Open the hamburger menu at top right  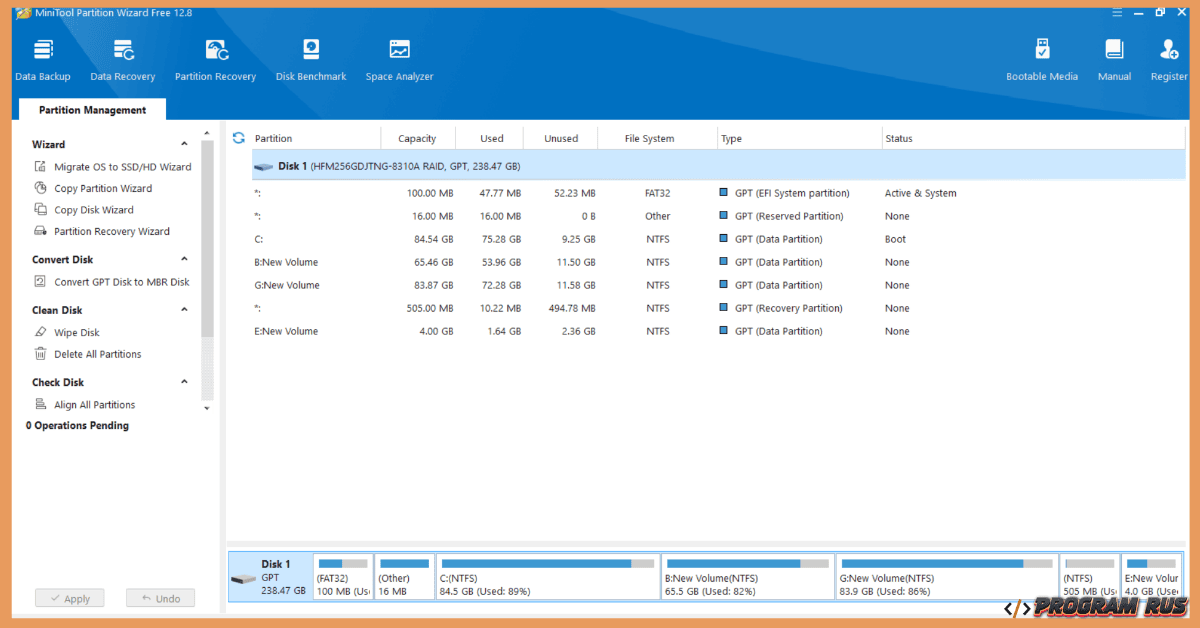tap(1117, 12)
